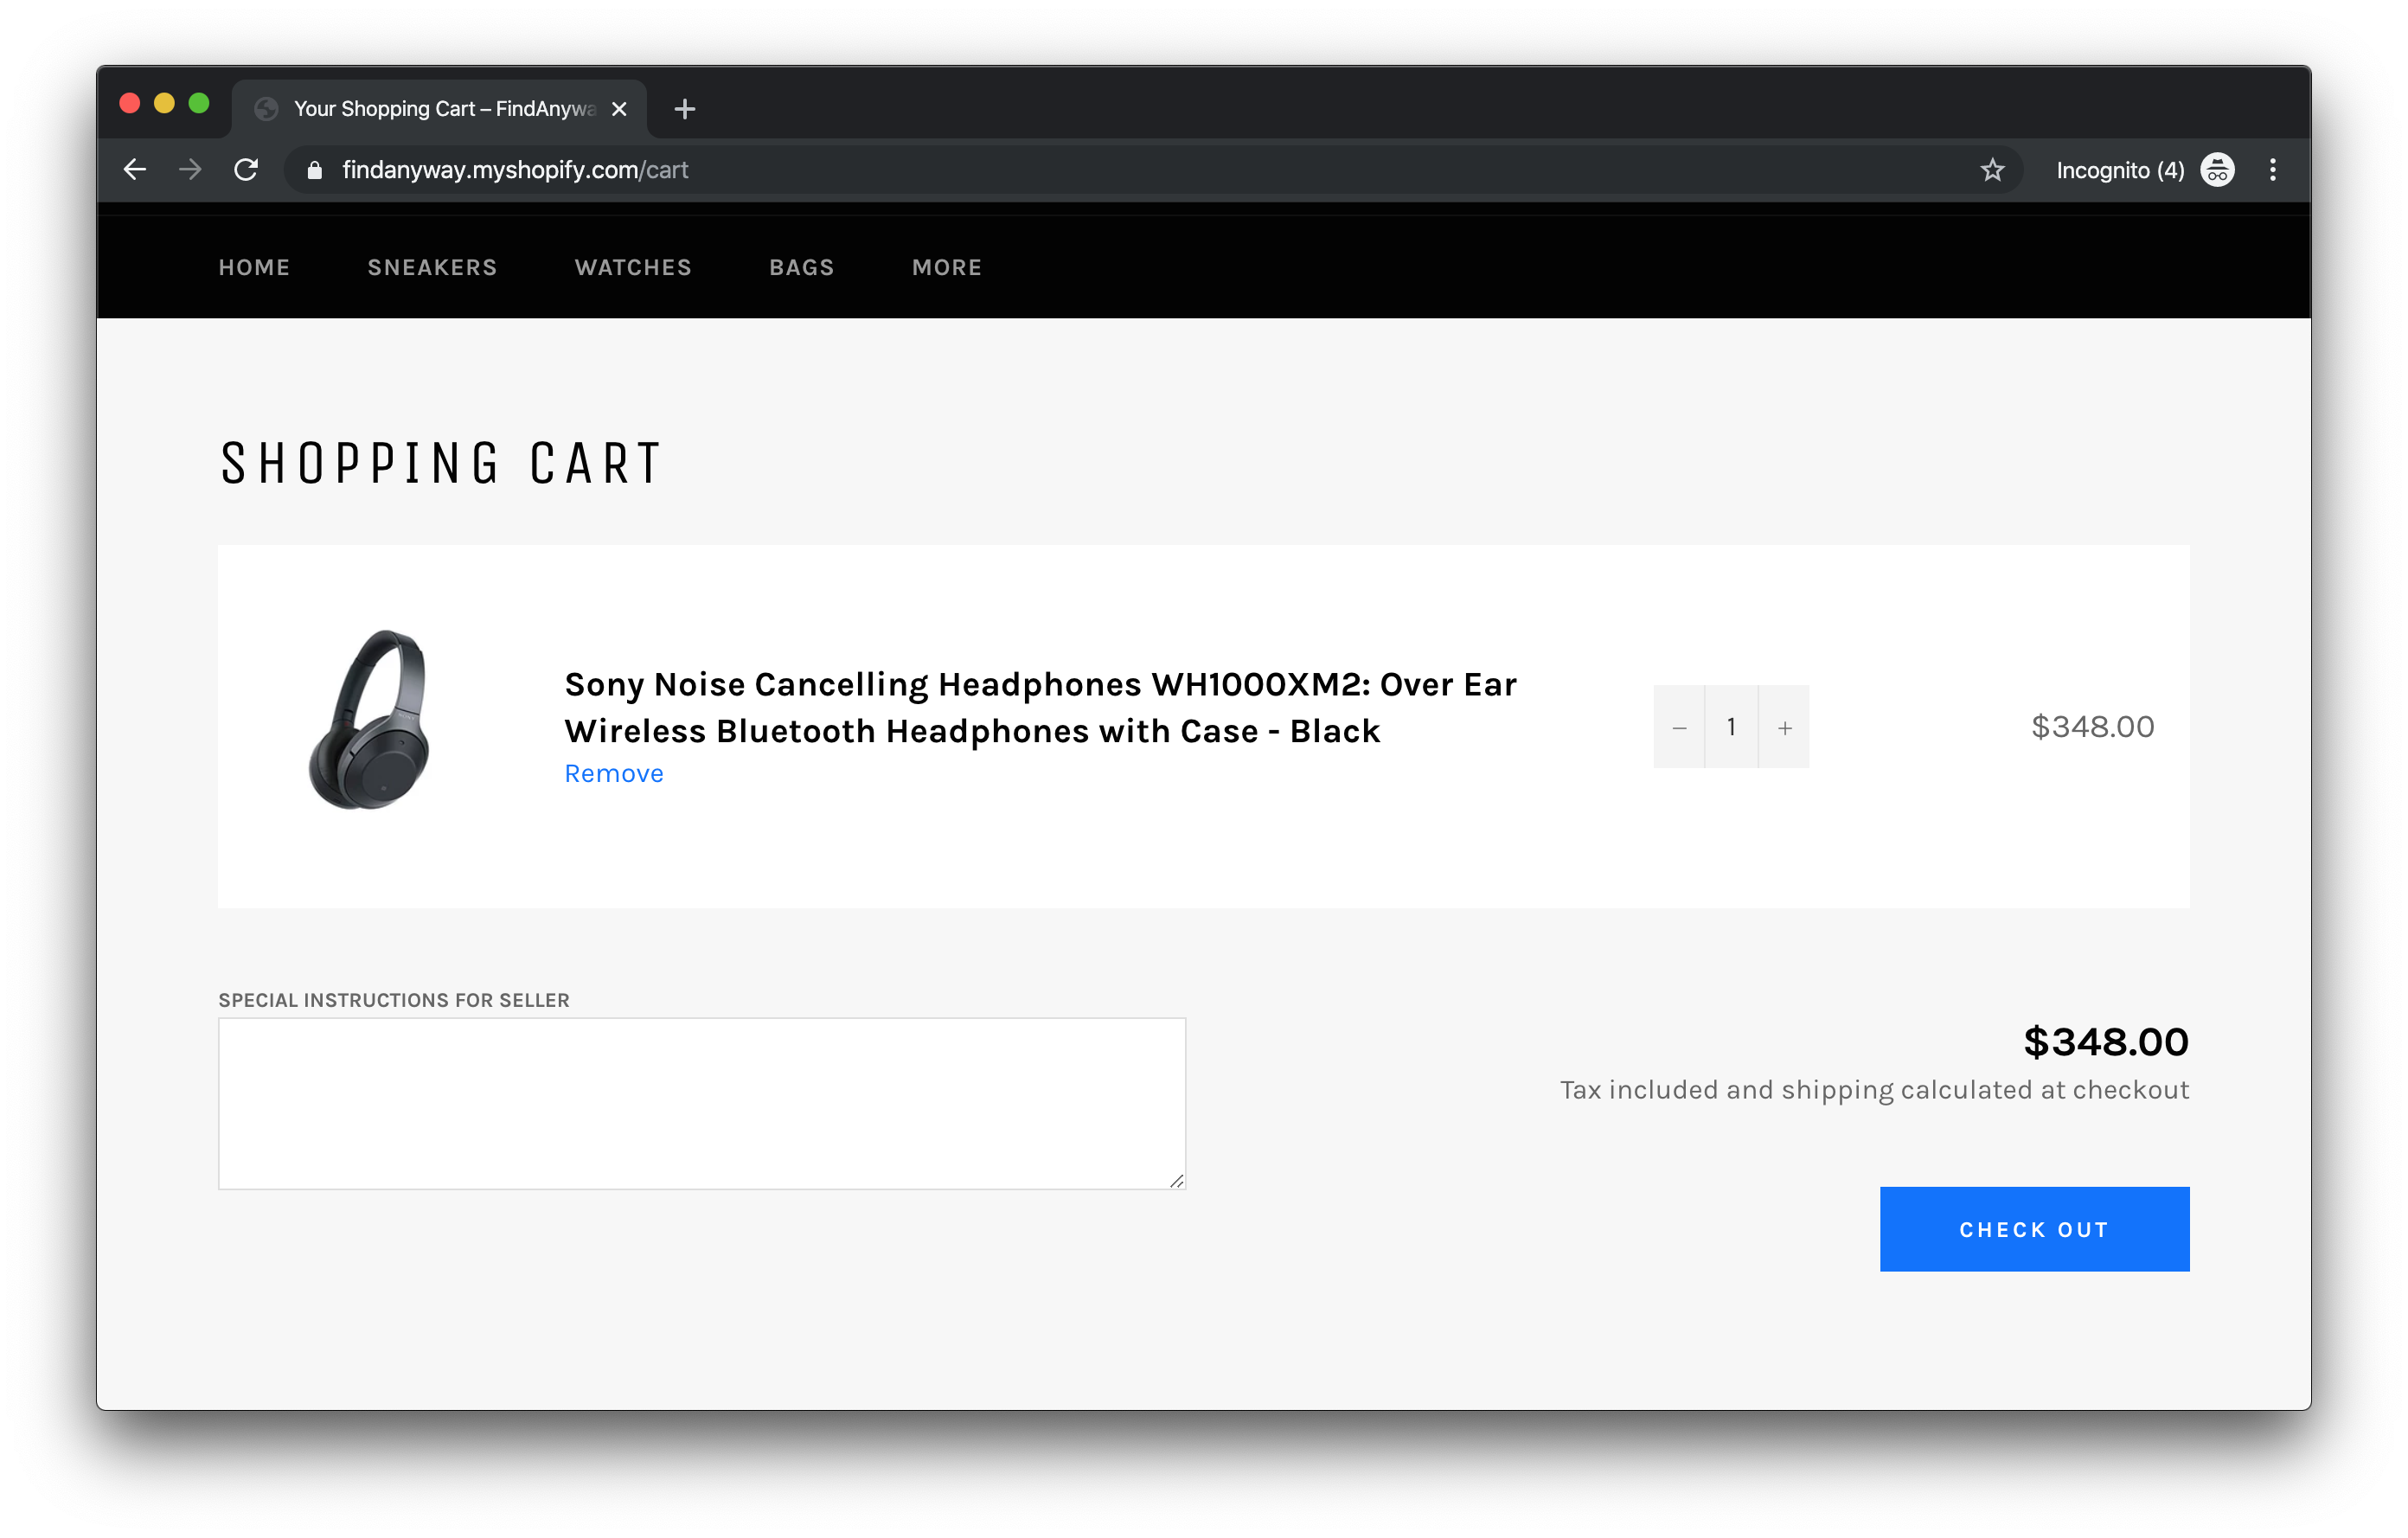Image resolution: width=2408 pixels, height=1538 pixels.
Task: Open the Sony Noise Cancelling Headphones product link
Action: point(1040,707)
